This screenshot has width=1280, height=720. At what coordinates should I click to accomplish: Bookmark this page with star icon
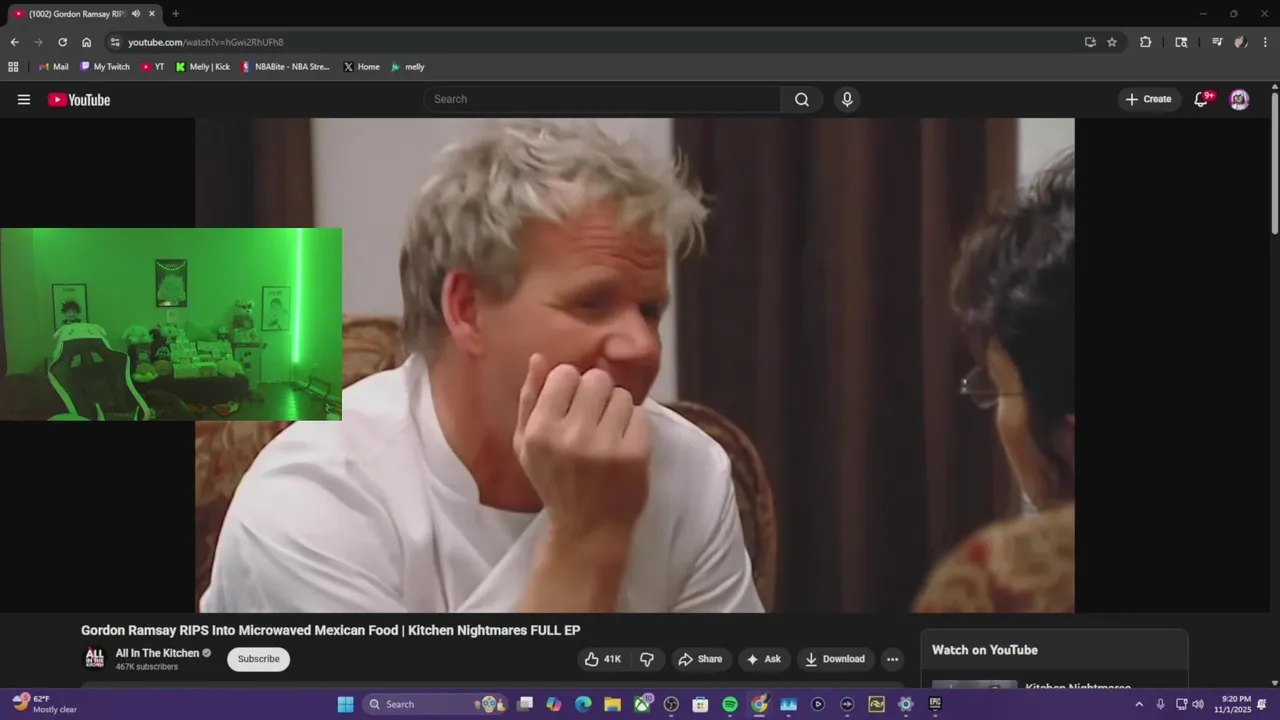click(x=1112, y=42)
